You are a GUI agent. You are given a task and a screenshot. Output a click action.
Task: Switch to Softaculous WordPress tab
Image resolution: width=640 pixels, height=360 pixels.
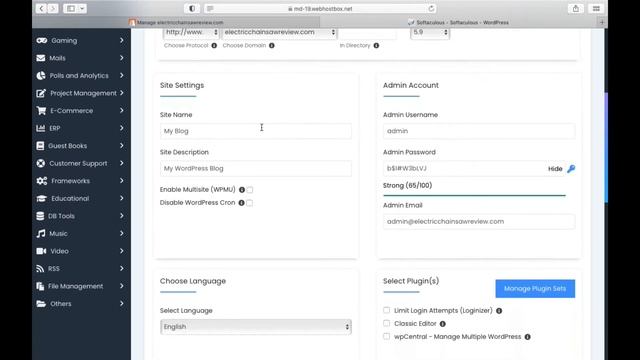[x=459, y=22]
